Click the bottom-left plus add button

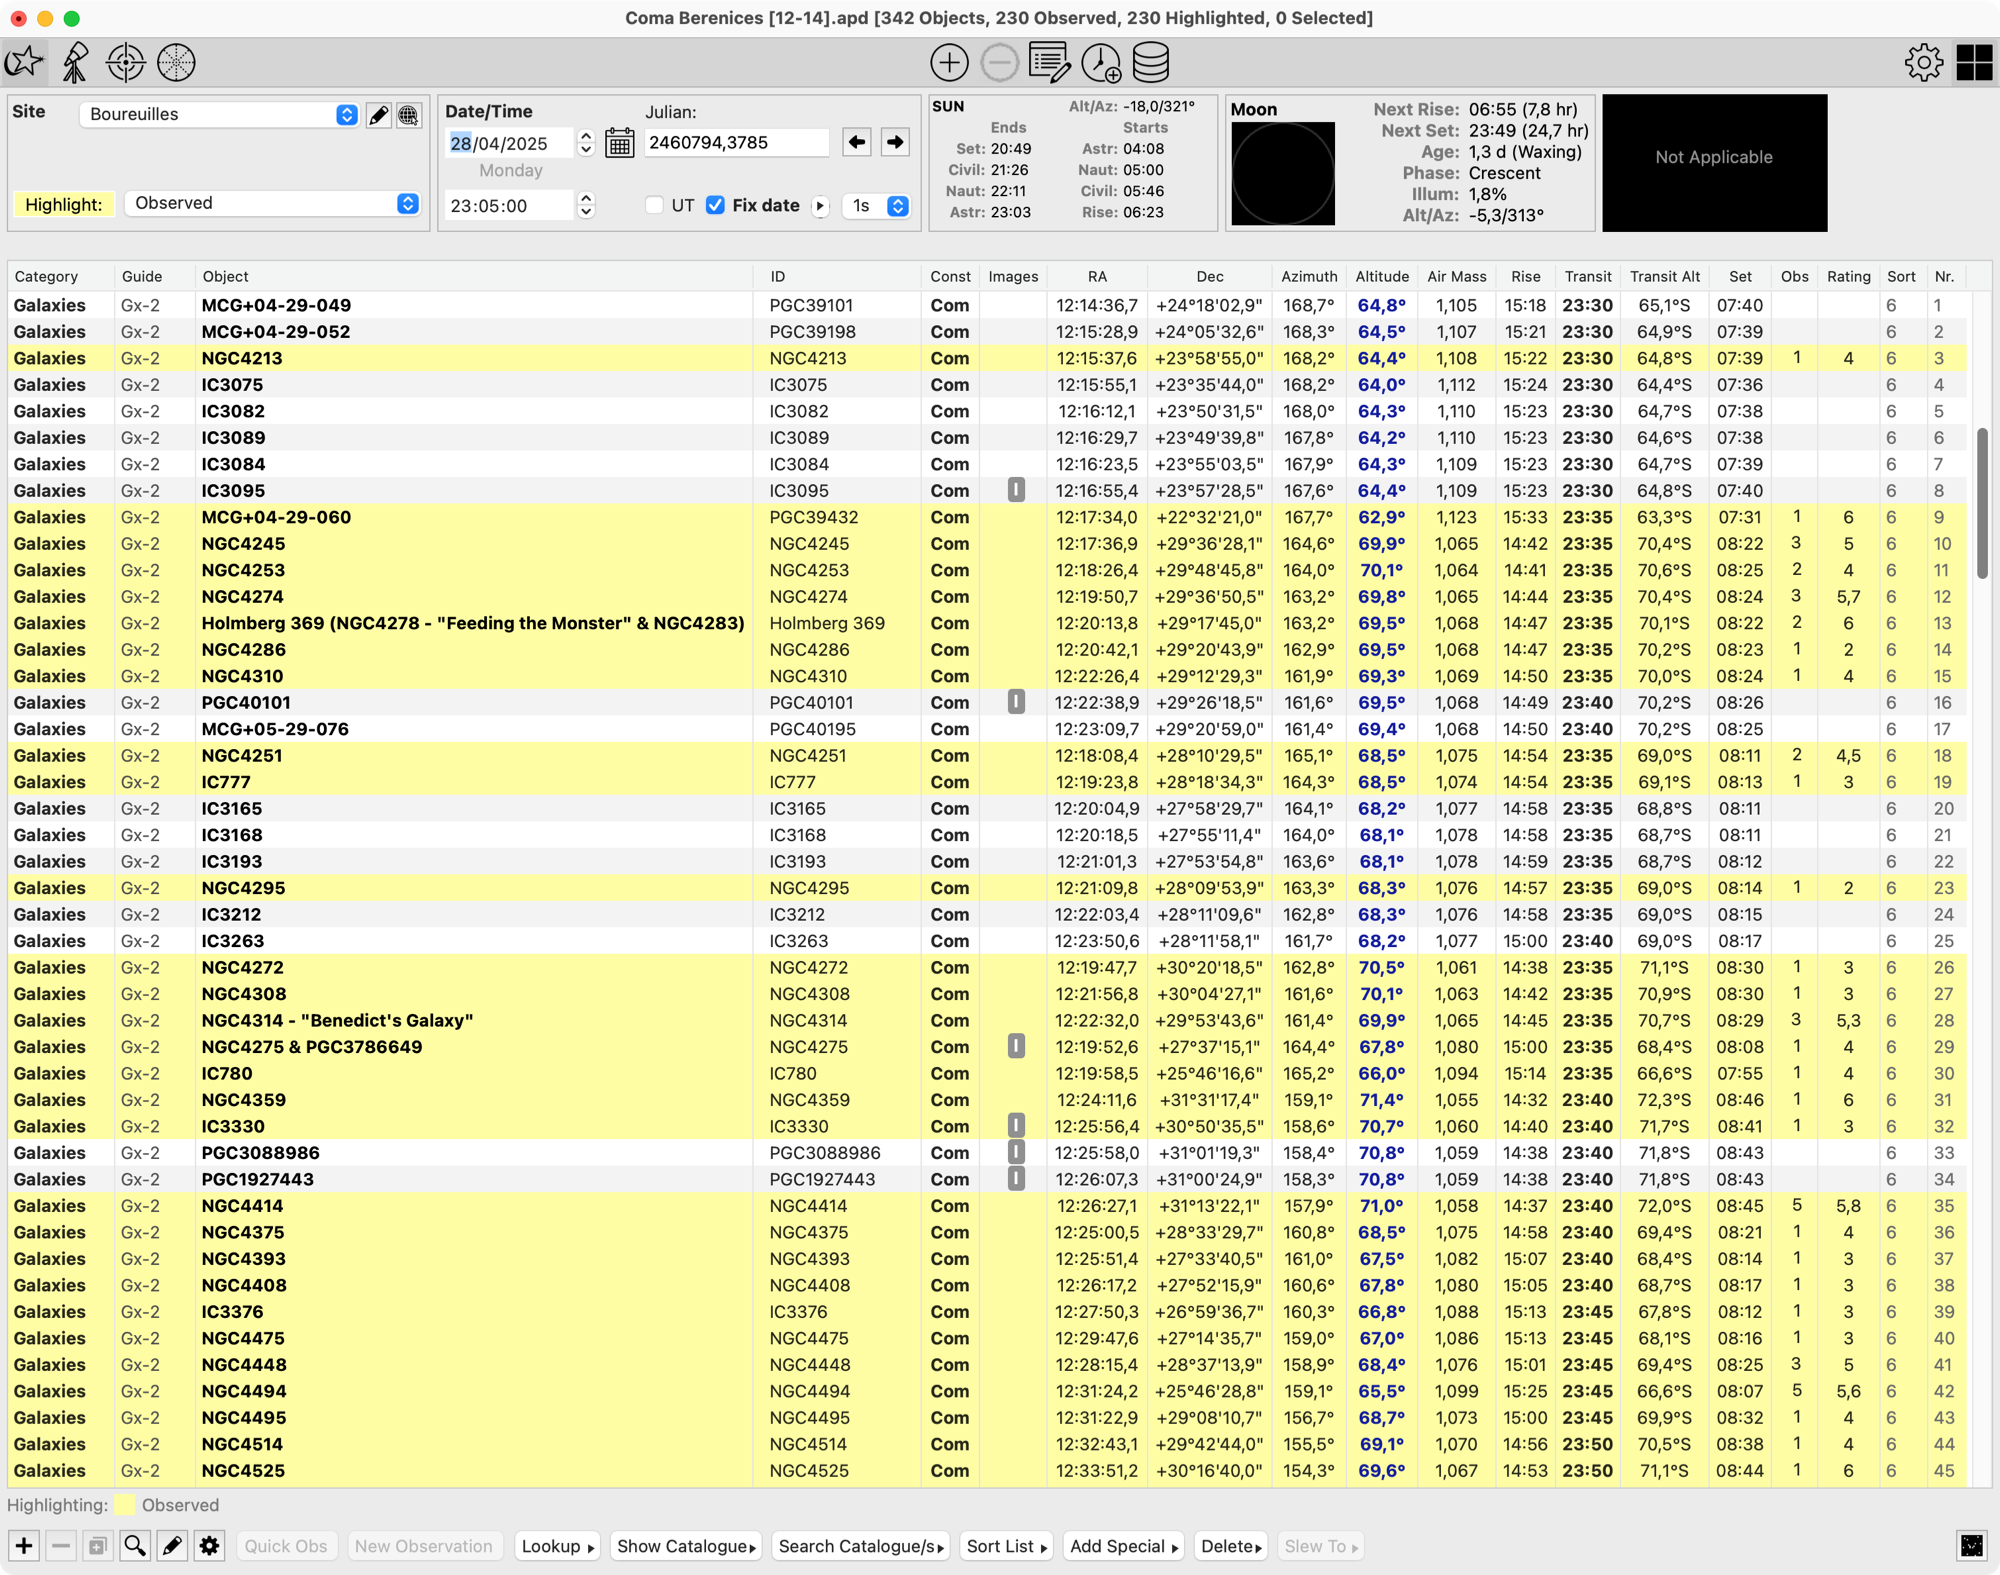click(24, 1546)
